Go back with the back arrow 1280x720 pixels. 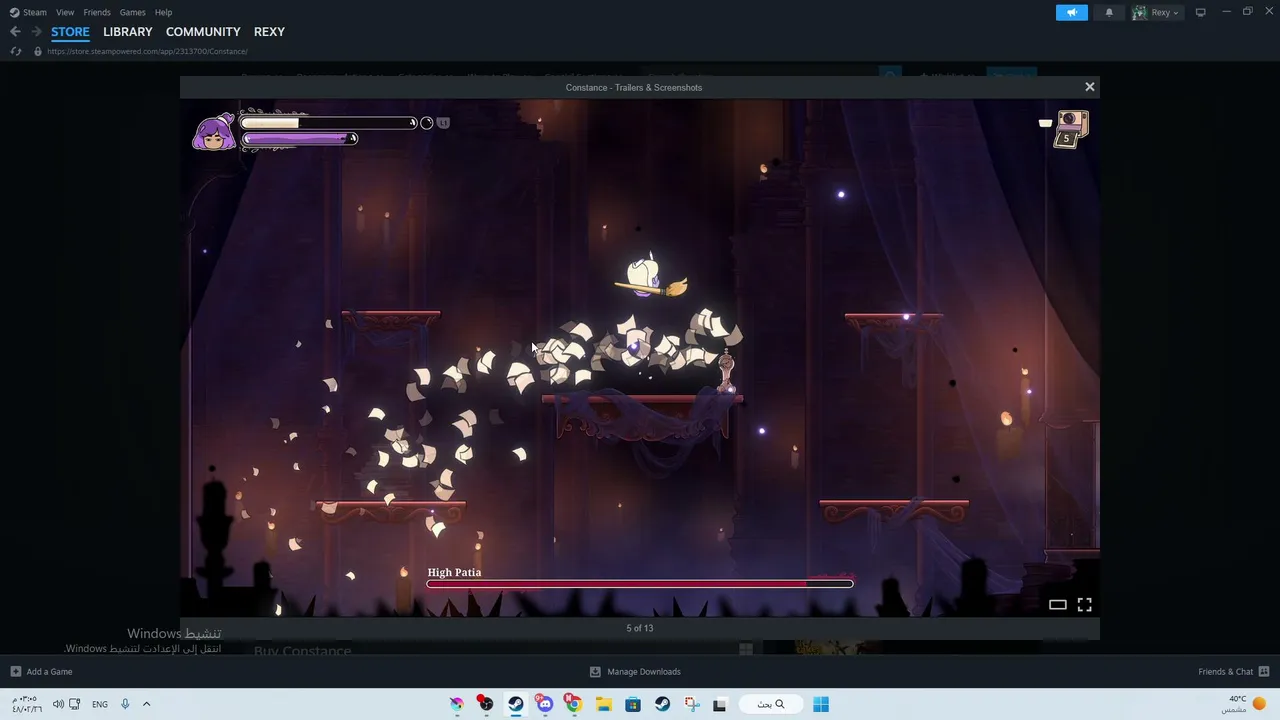(x=15, y=32)
